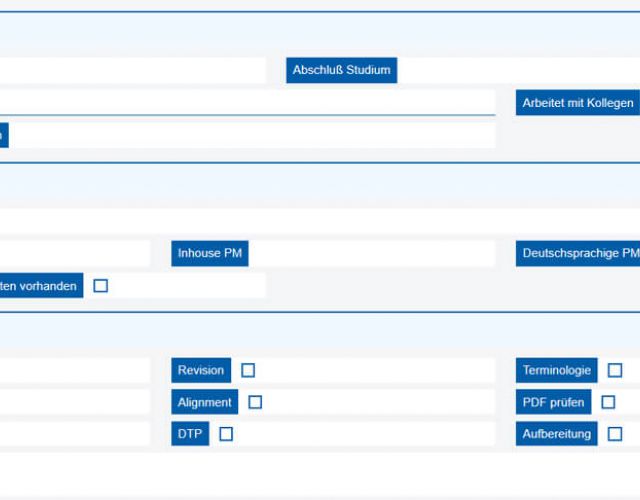Select the Arbeitet mit Kollegen label
This screenshot has width=640, height=500.
click(x=577, y=103)
